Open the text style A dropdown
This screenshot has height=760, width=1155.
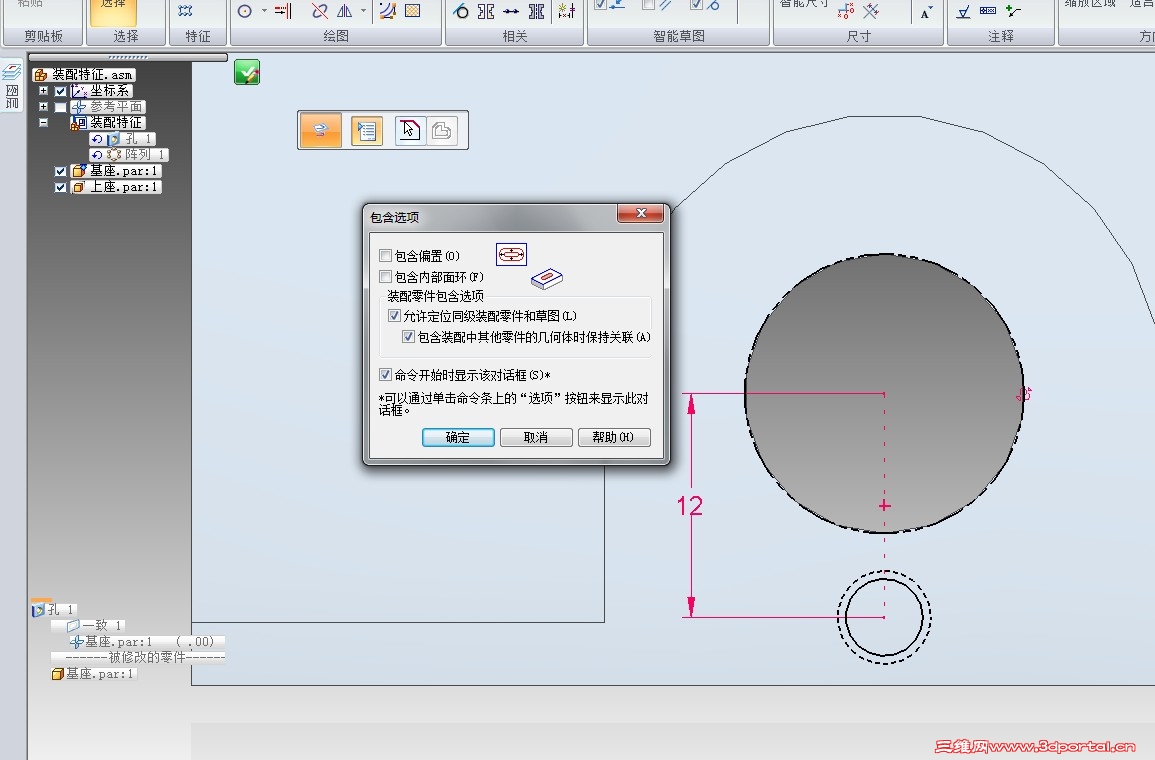[926, 12]
